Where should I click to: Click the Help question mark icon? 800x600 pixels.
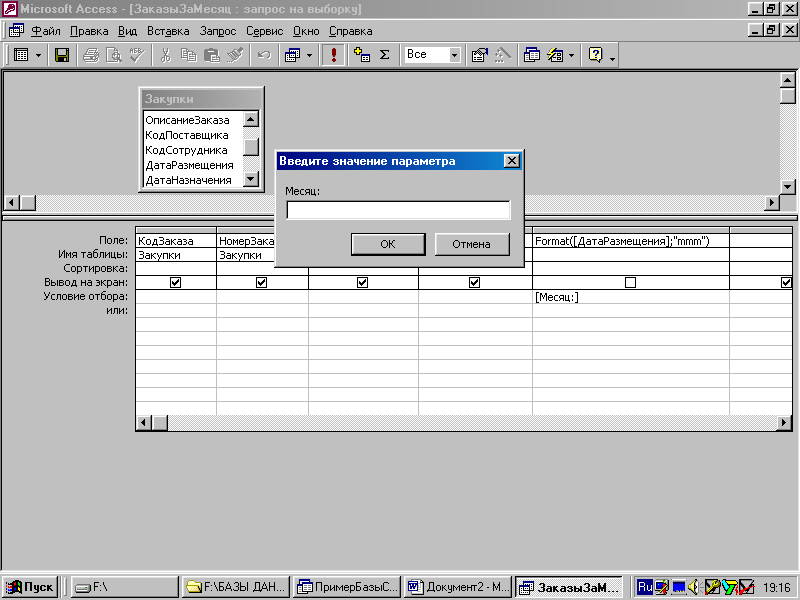[x=596, y=55]
